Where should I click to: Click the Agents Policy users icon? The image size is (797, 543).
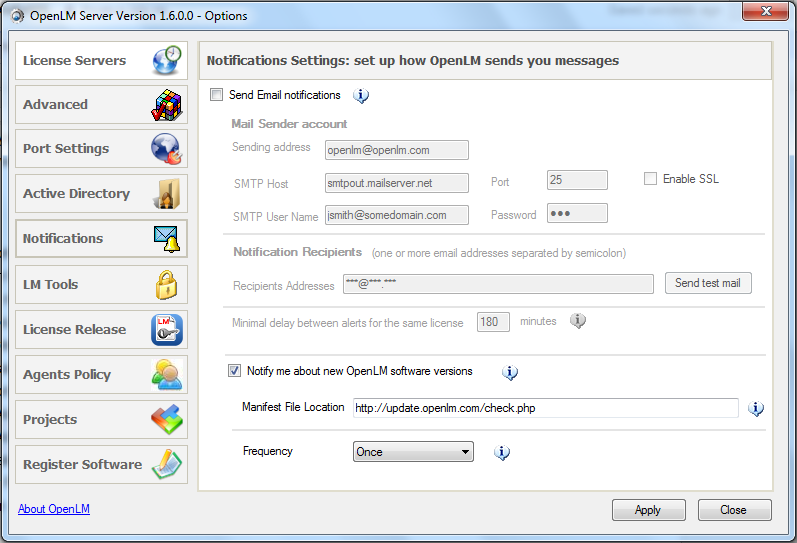point(167,375)
